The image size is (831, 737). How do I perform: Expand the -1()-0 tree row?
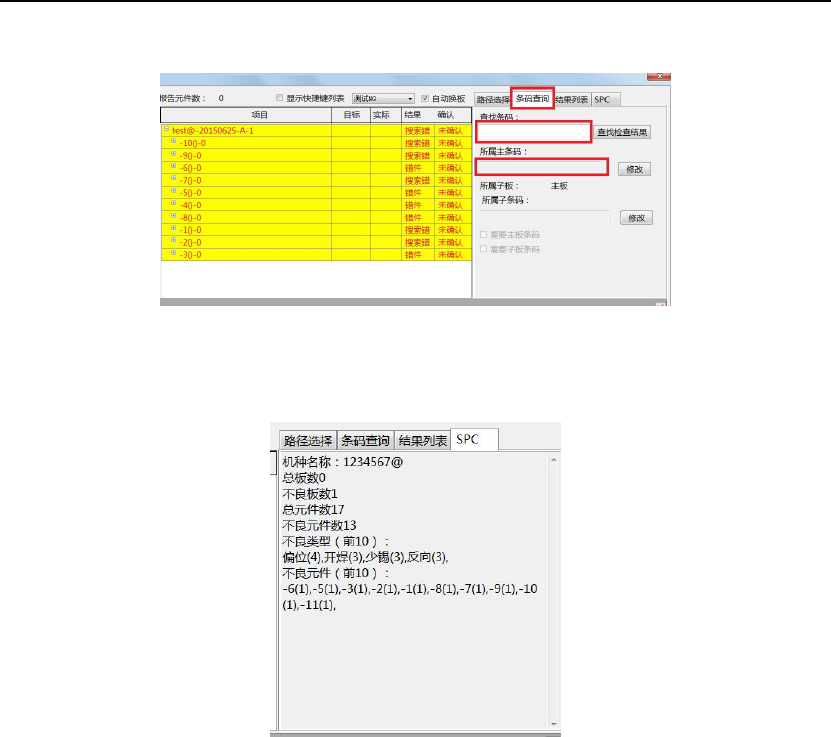tap(173, 228)
